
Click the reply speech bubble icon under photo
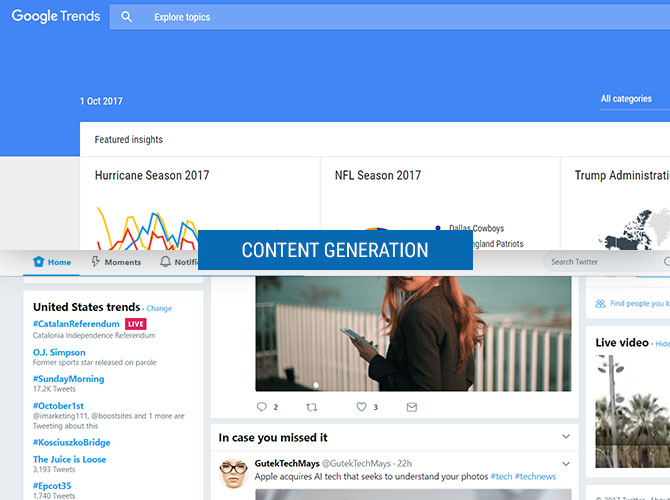(262, 407)
